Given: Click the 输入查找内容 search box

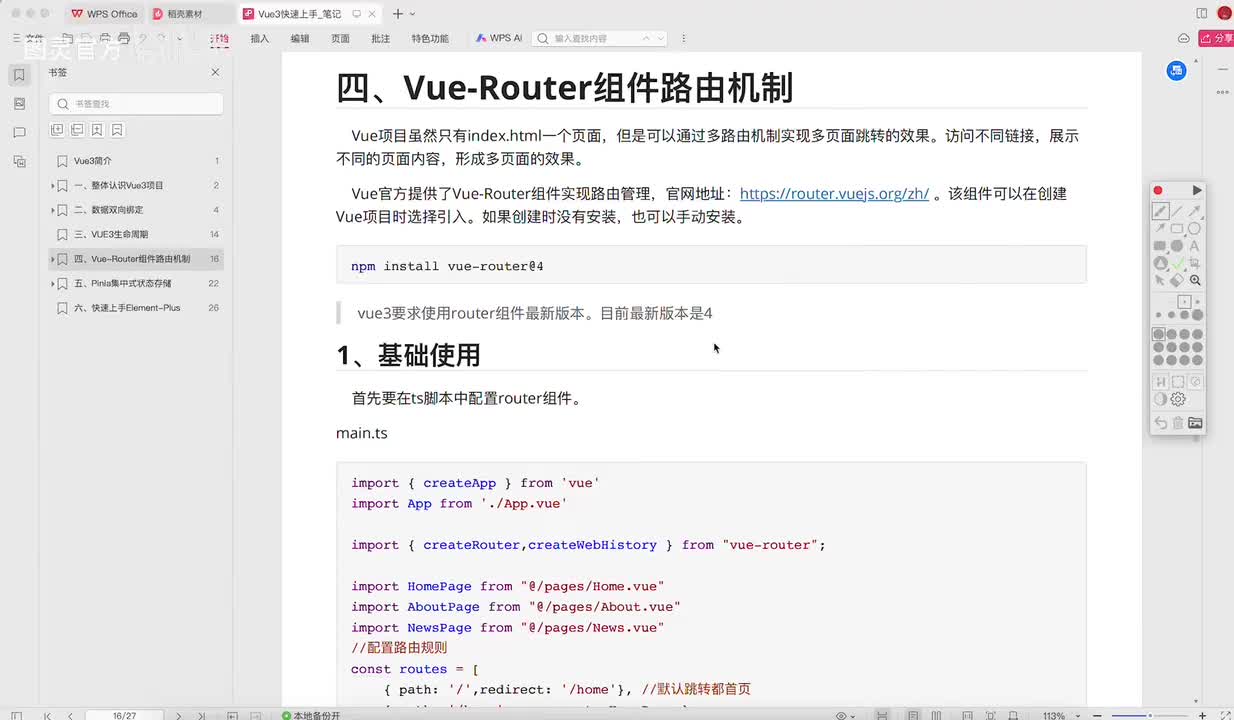Looking at the screenshot, I should 598,38.
